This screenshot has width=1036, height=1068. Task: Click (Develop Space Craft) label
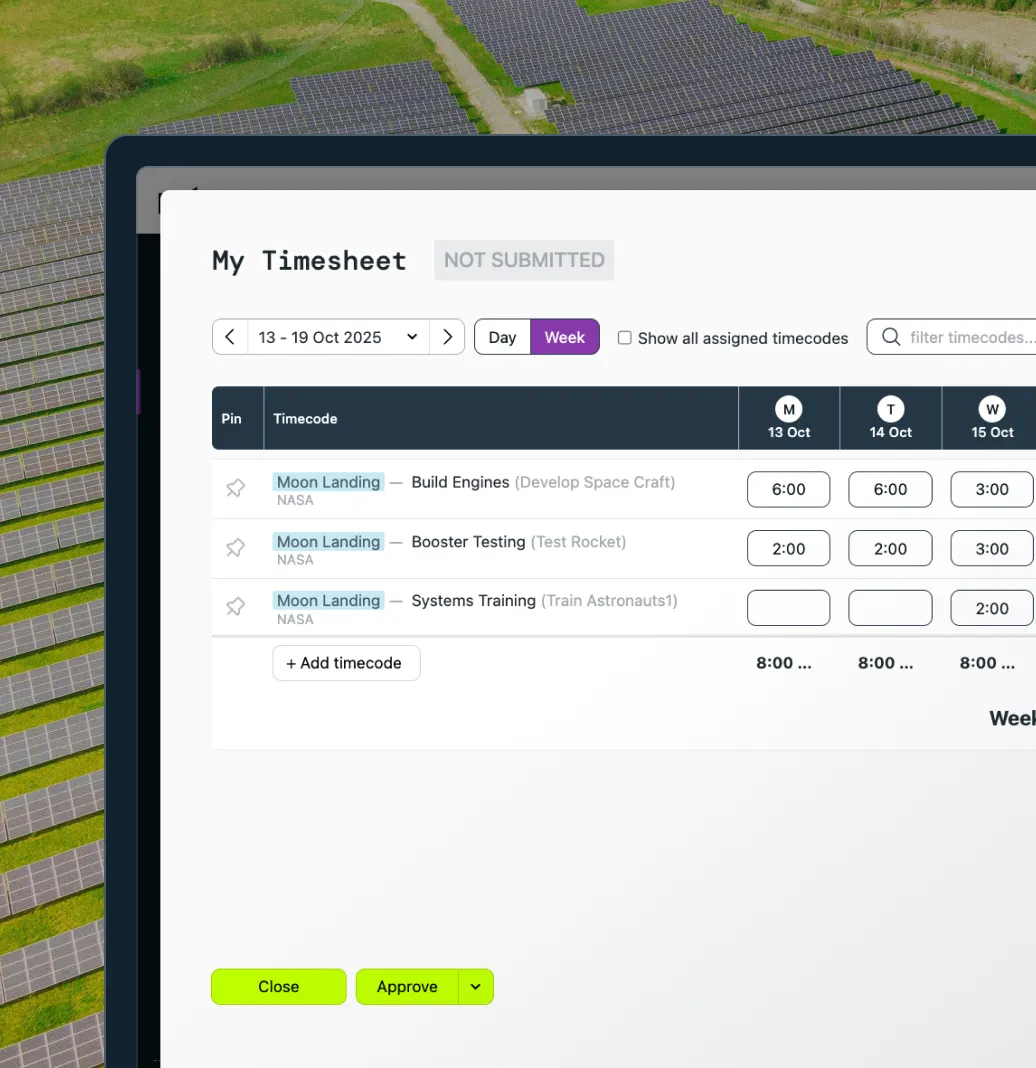[595, 482]
